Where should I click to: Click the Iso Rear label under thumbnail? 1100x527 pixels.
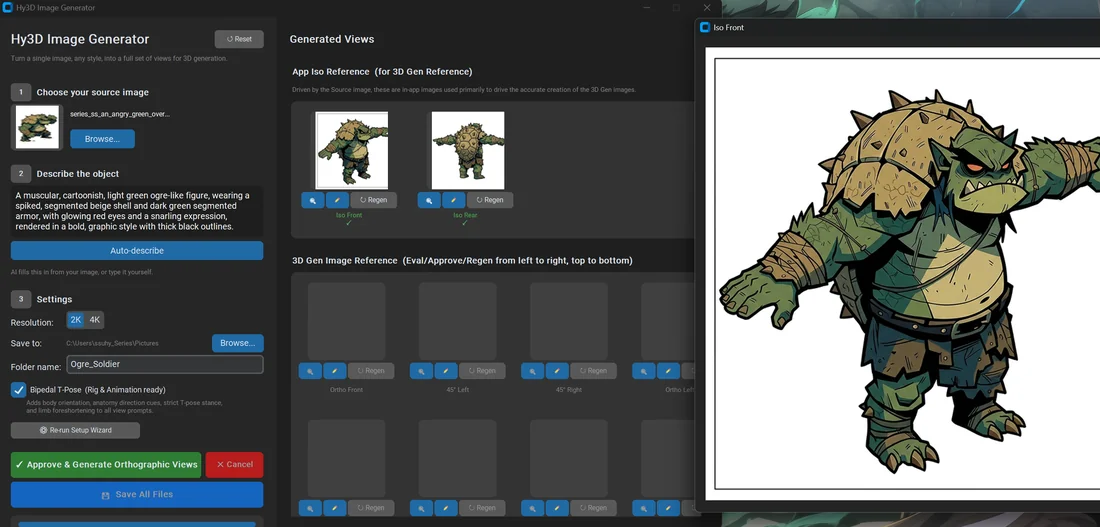465,215
